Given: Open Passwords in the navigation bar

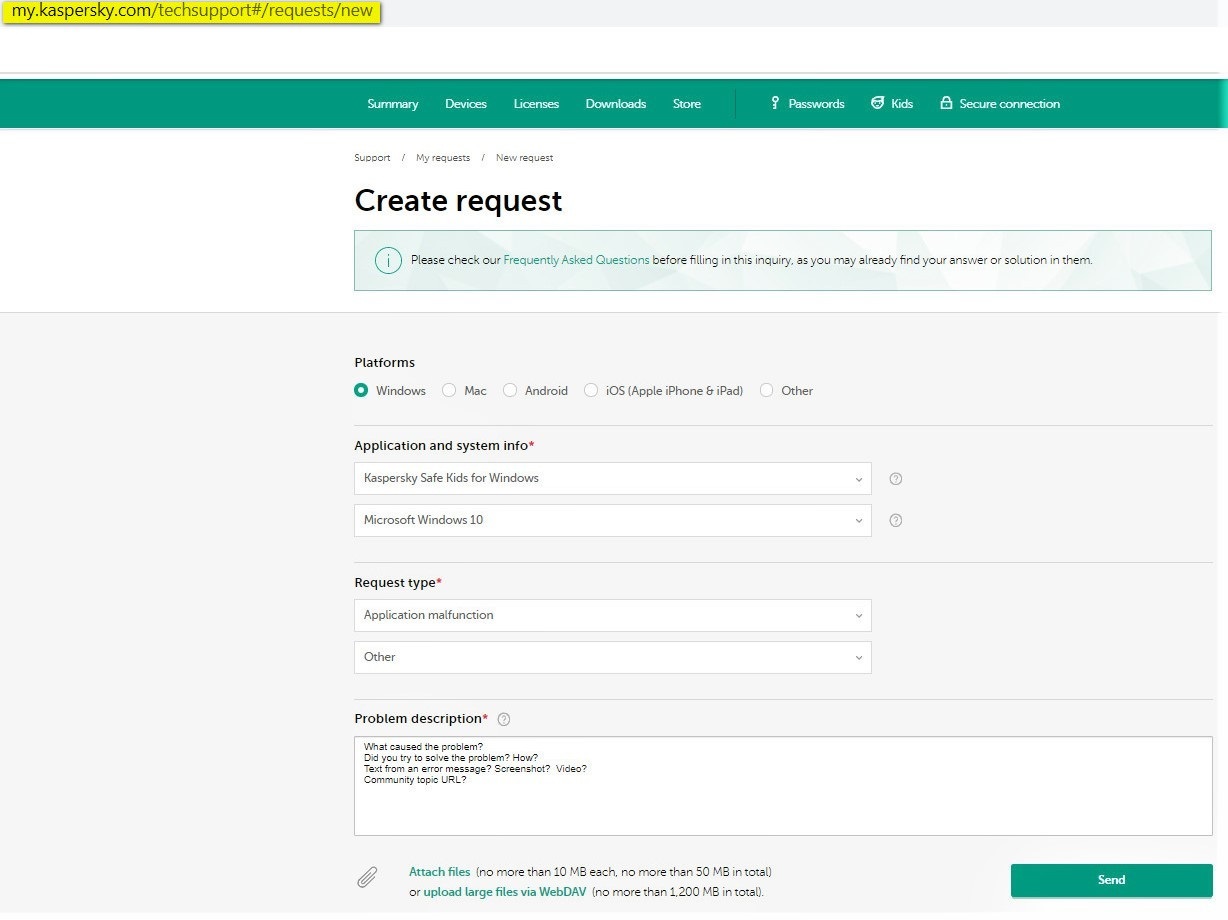Looking at the screenshot, I should pos(816,104).
